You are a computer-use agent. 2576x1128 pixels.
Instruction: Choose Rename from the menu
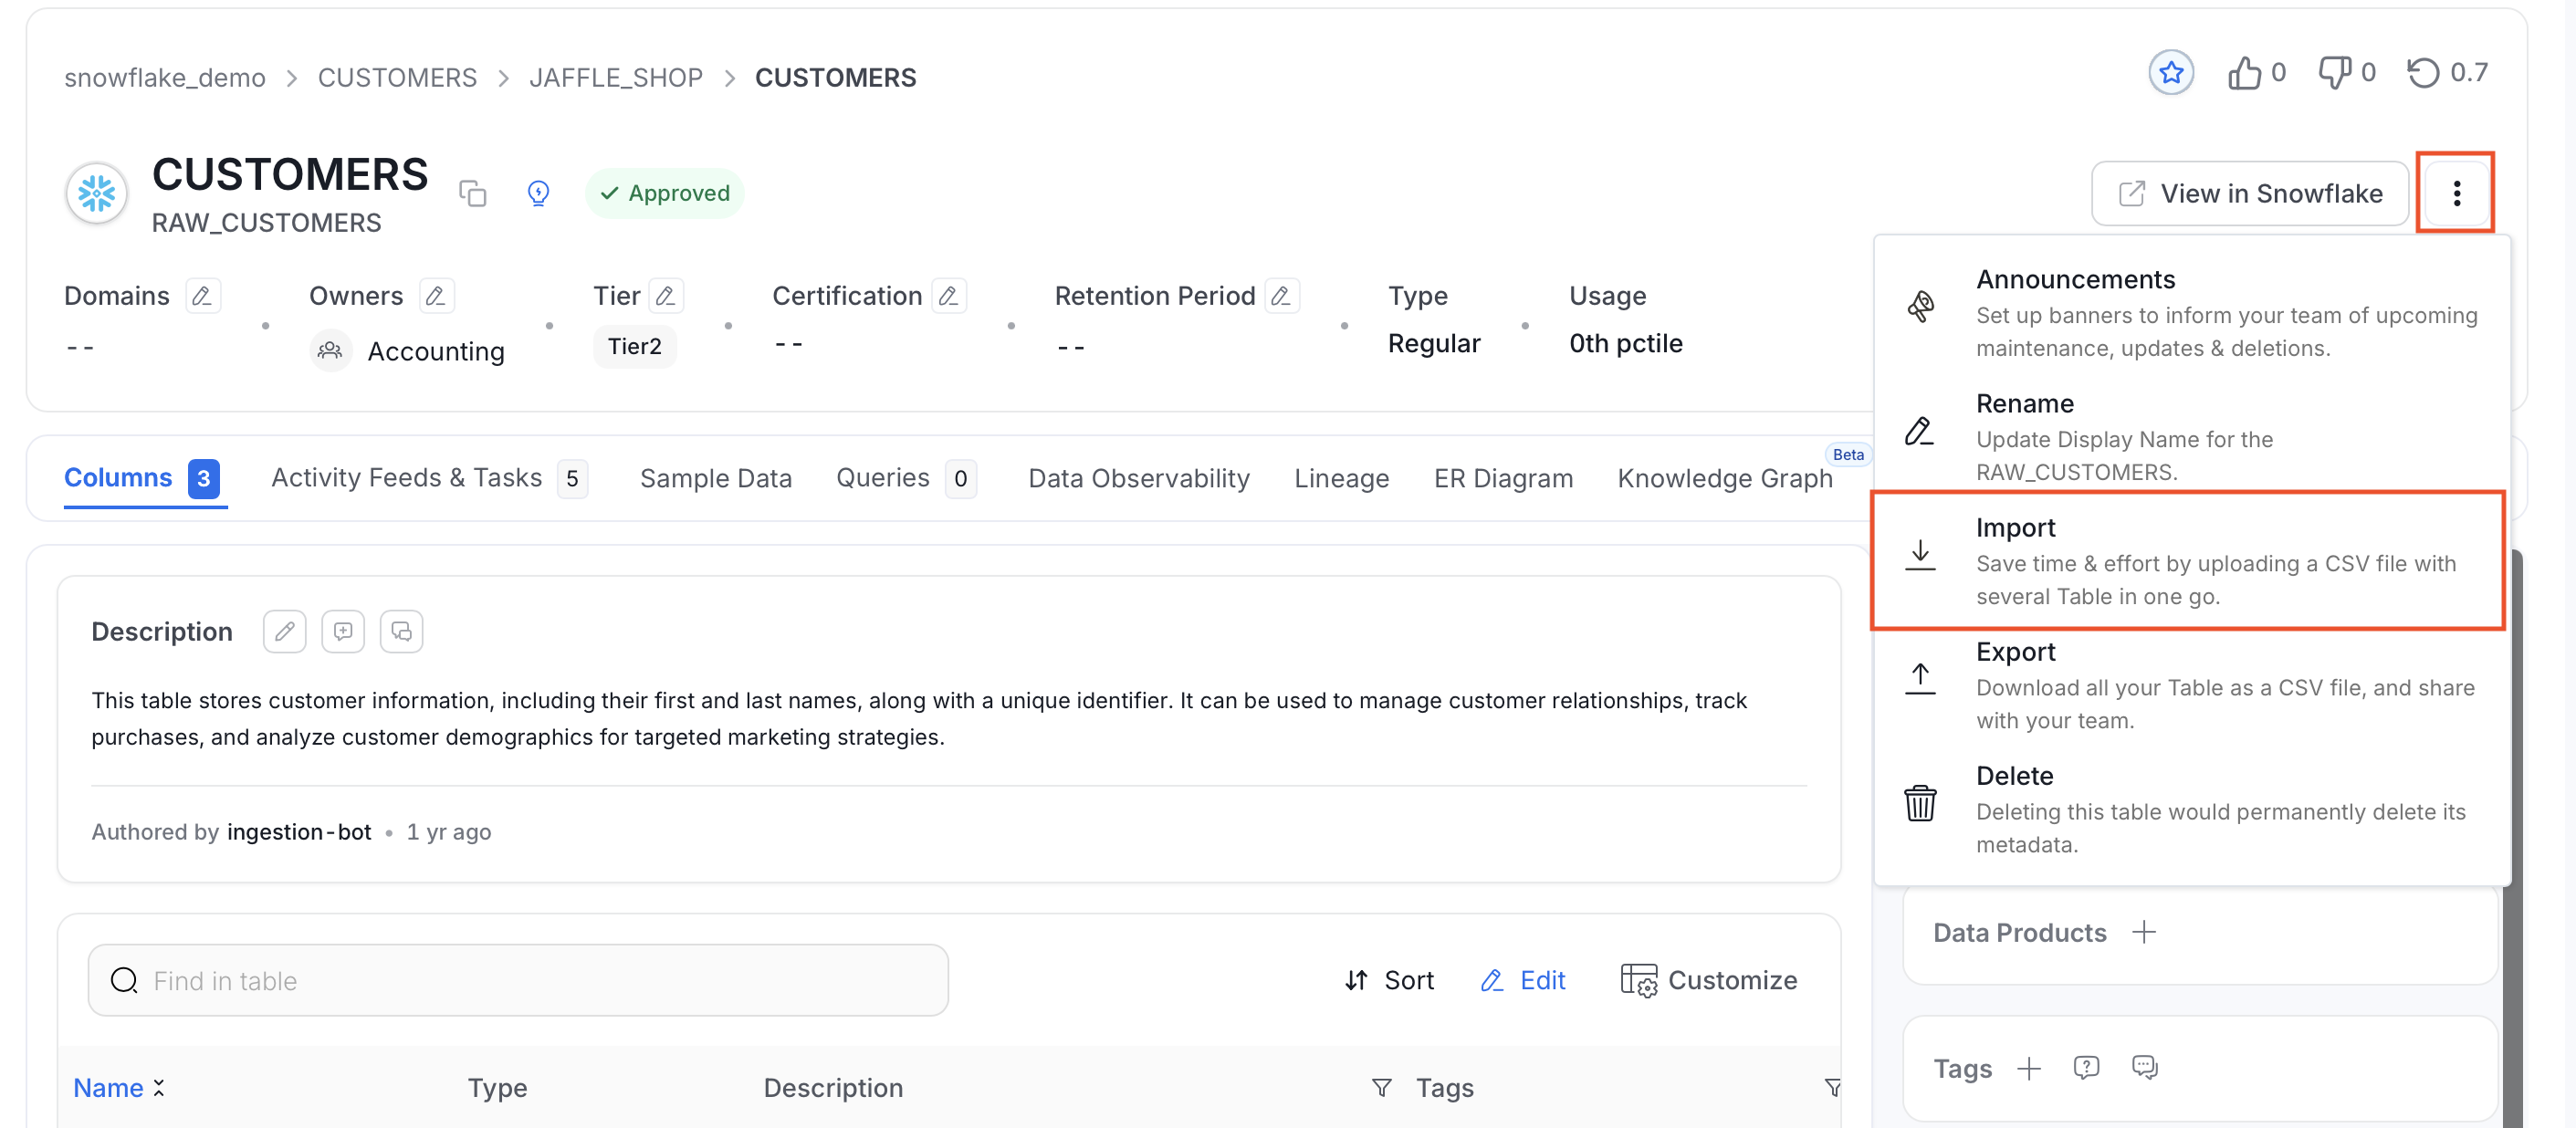tap(2192, 436)
